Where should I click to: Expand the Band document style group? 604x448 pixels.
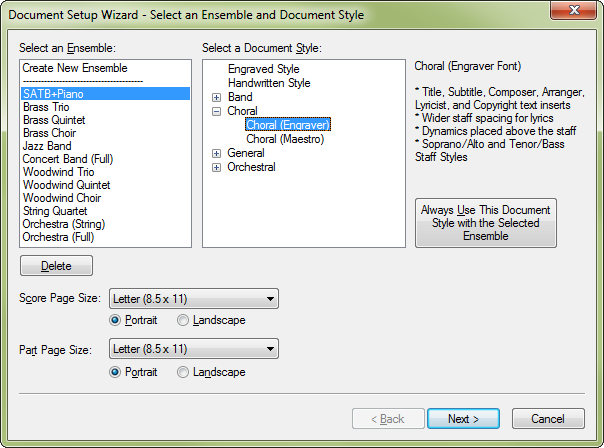[x=216, y=97]
